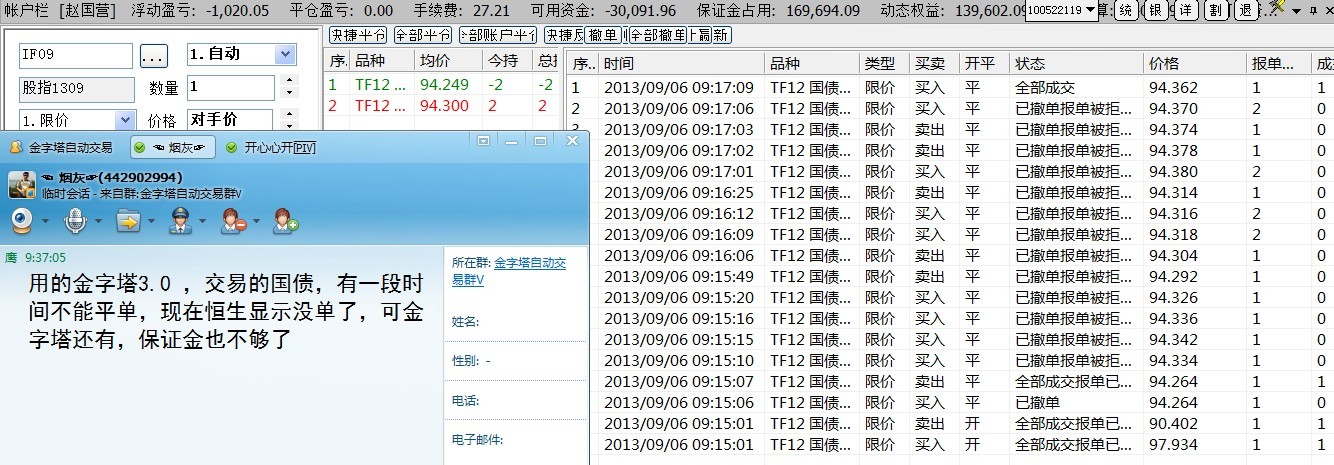Image resolution: width=1334 pixels, height=465 pixels.
Task: Switch to the 开心心开[PIV] chat tab
Action: [272, 148]
